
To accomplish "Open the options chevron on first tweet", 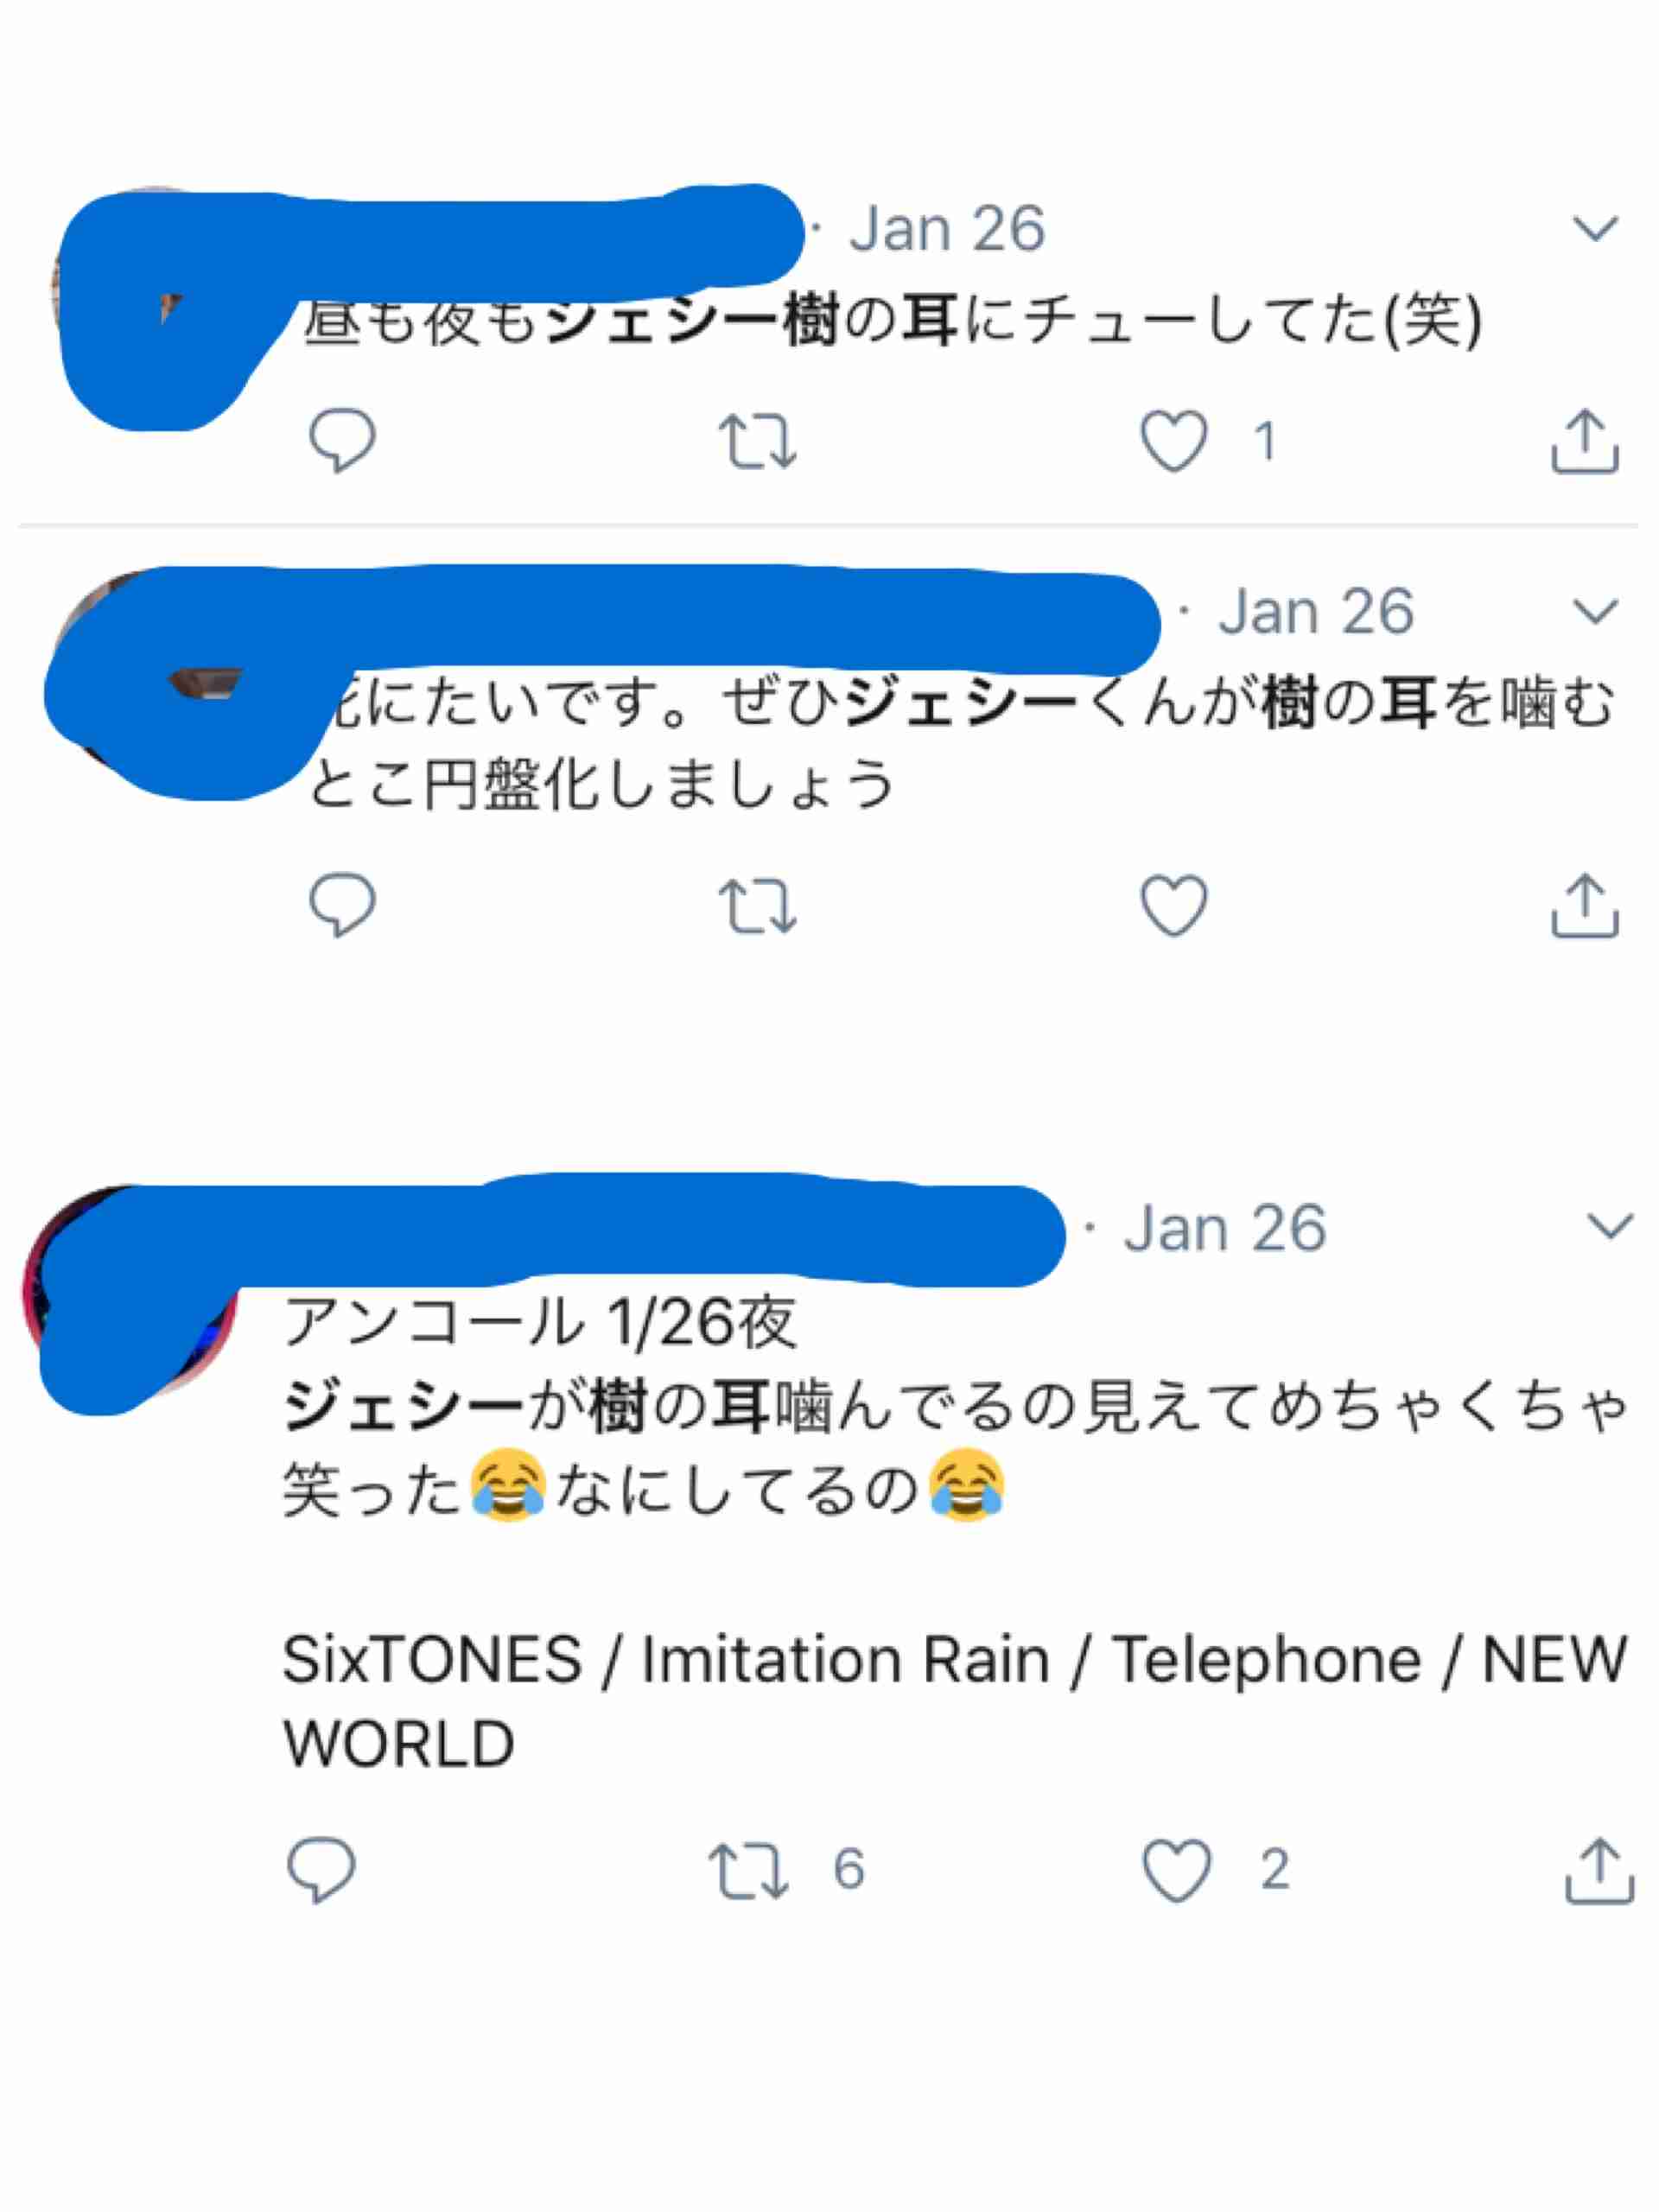I will click(x=1595, y=229).
